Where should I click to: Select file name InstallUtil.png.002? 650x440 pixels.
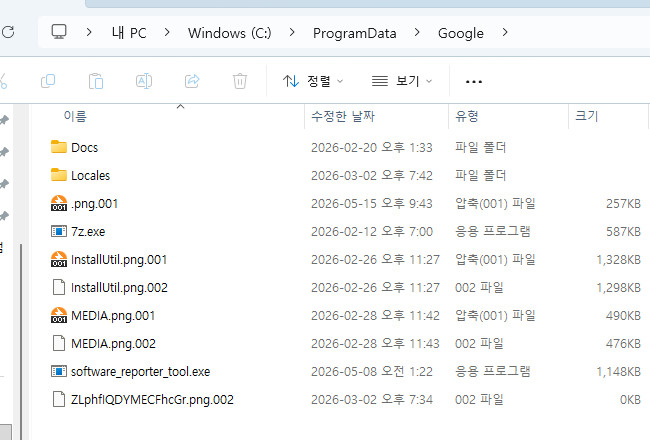[119, 288]
